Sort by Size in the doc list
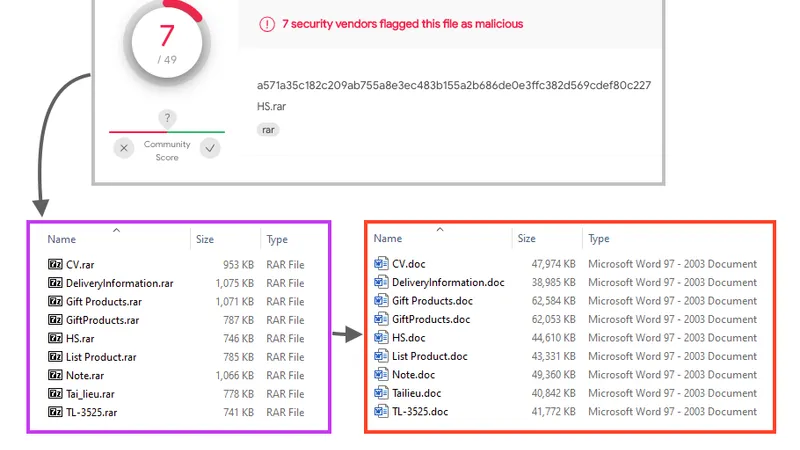This screenshot has width=800, height=450. [527, 238]
